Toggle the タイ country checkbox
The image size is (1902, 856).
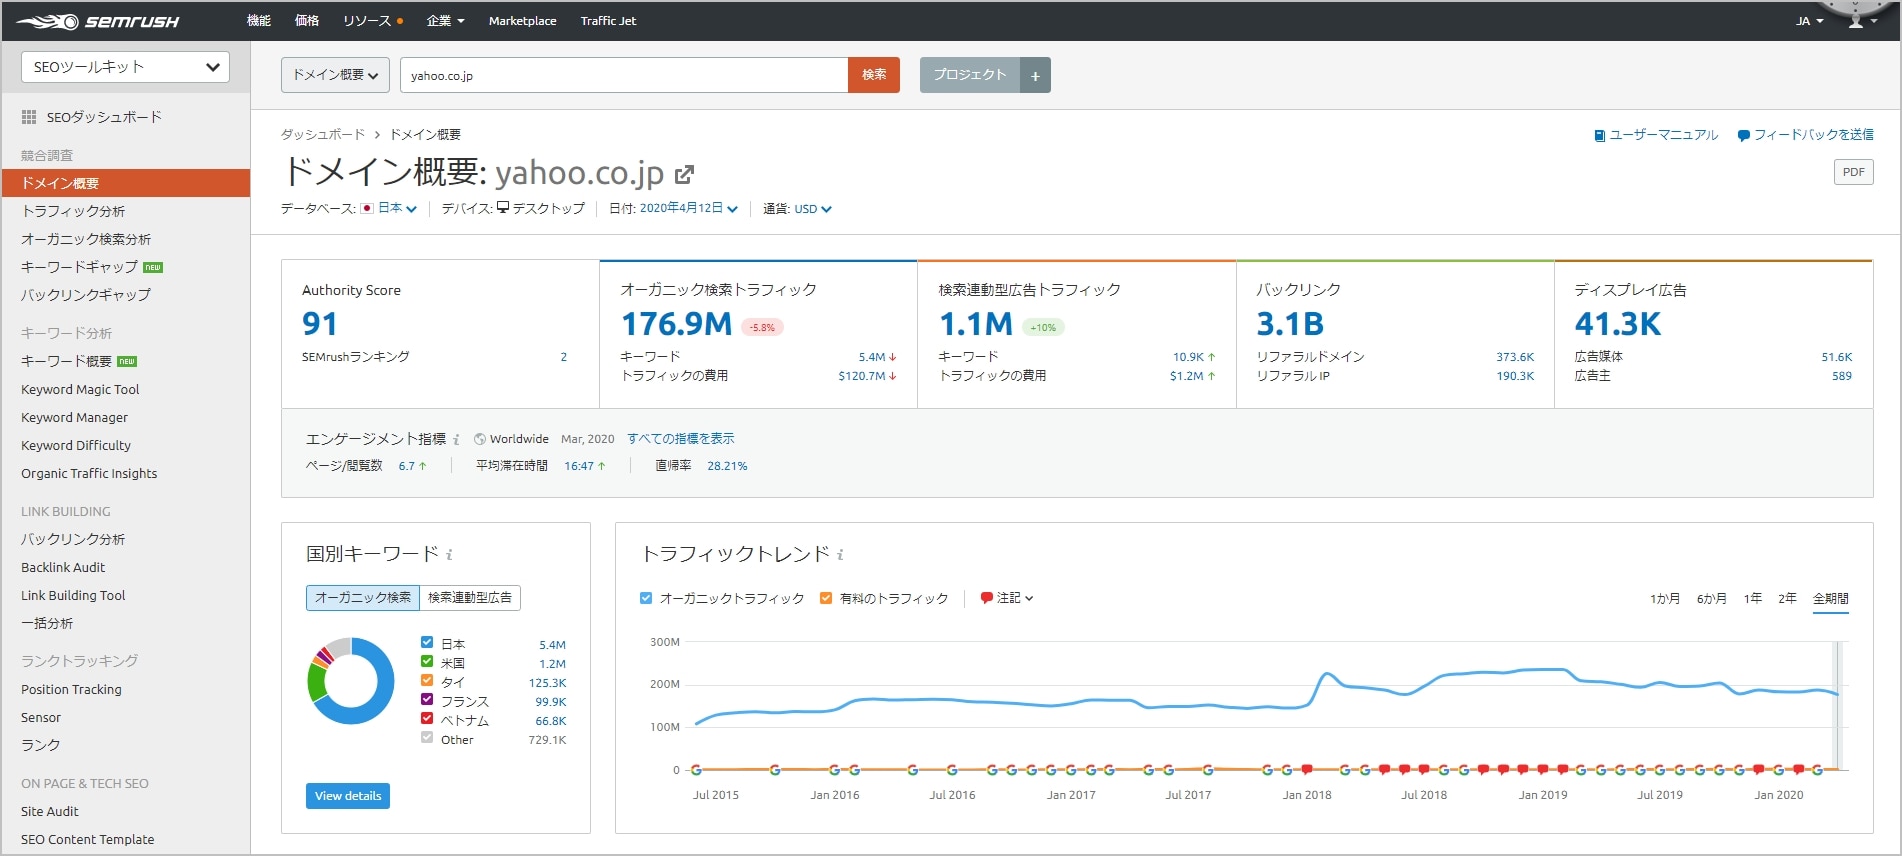coord(427,681)
